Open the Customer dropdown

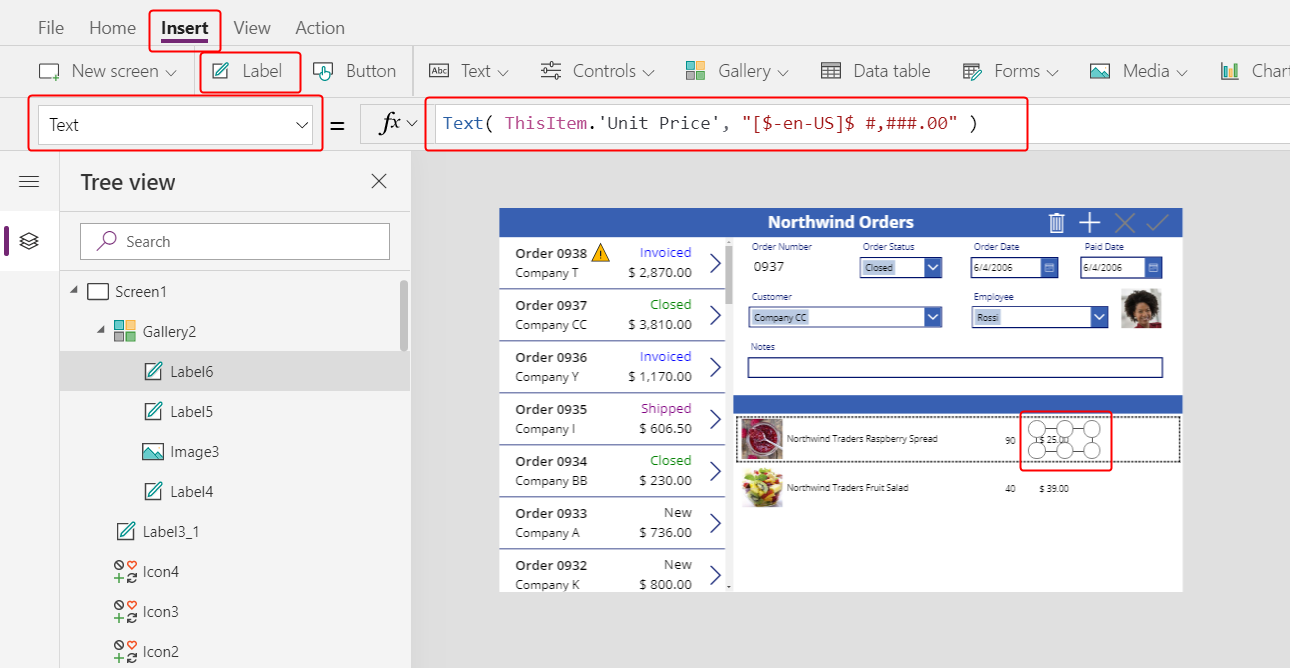(933, 317)
